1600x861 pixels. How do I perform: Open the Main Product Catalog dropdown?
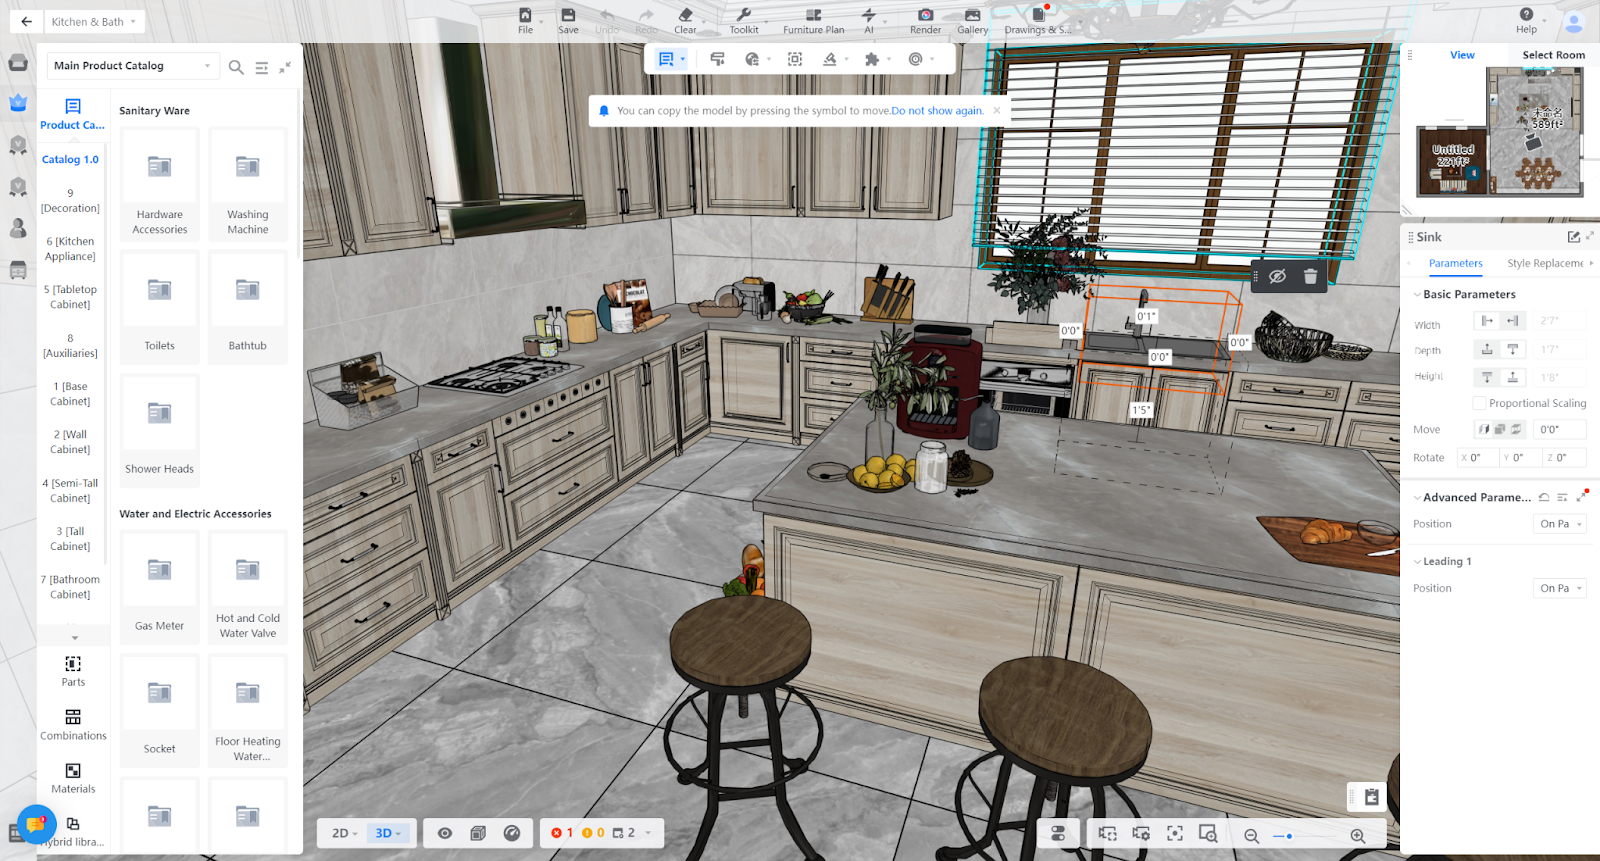tap(133, 66)
